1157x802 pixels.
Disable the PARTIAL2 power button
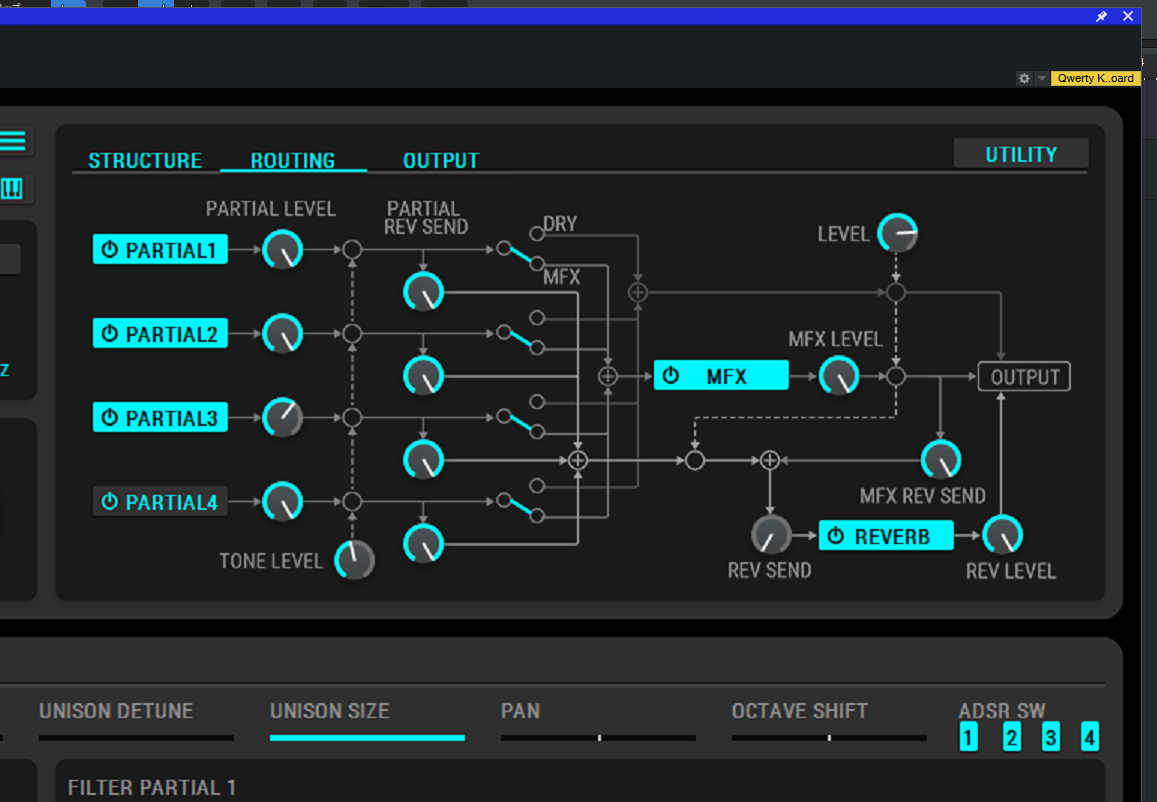point(110,334)
